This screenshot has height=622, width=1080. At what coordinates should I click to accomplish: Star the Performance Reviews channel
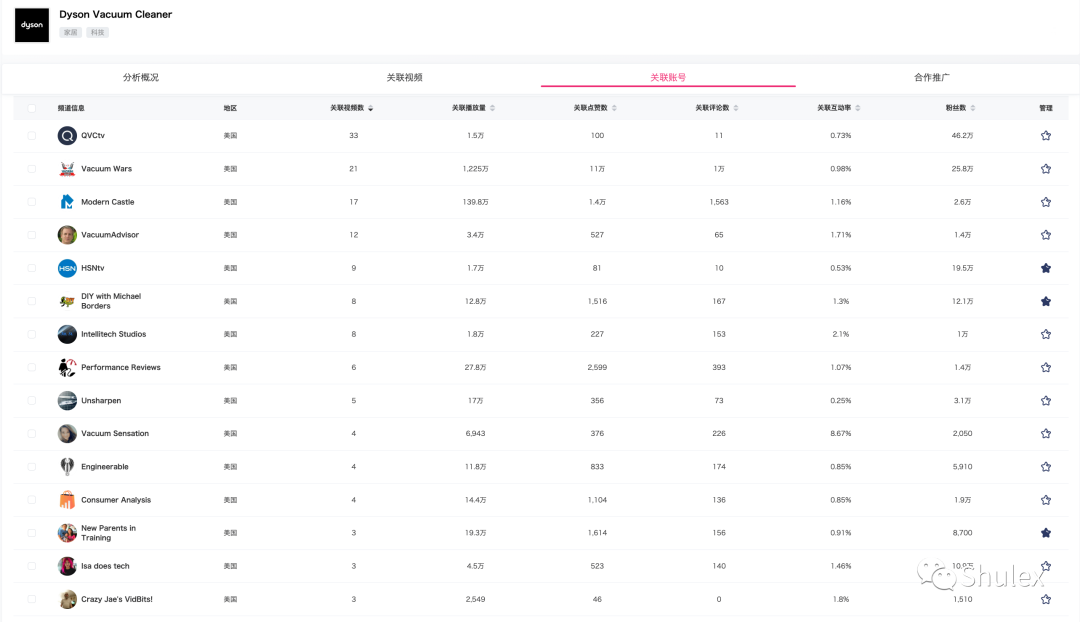1046,367
